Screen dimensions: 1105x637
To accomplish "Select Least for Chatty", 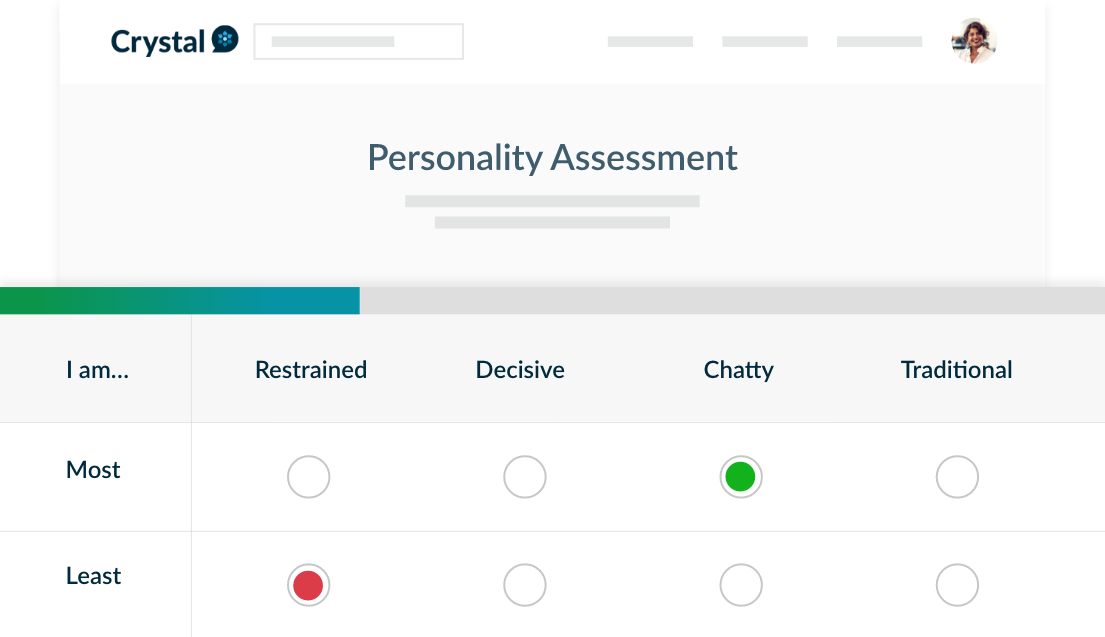I will (x=741, y=585).
